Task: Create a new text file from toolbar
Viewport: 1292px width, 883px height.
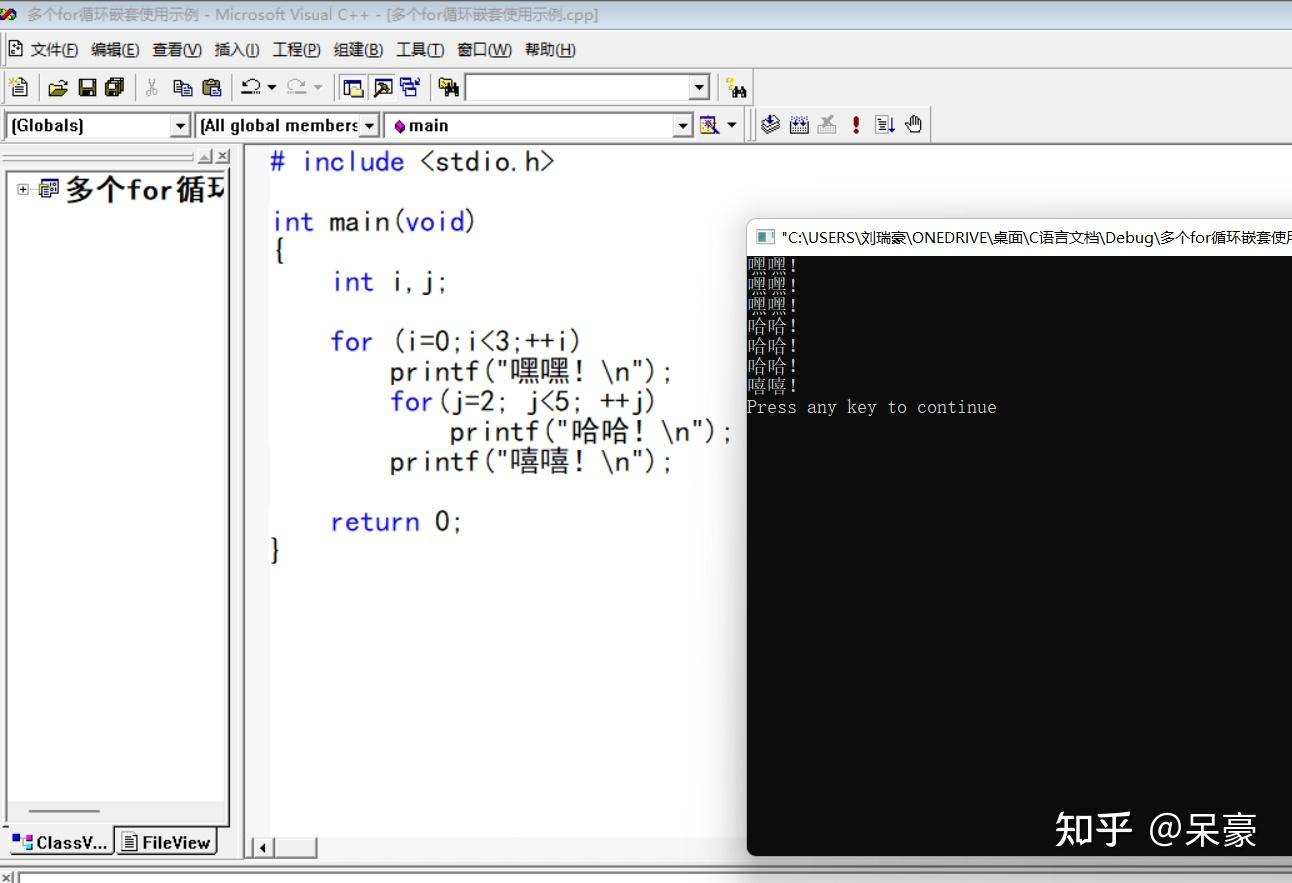Action: (19, 88)
